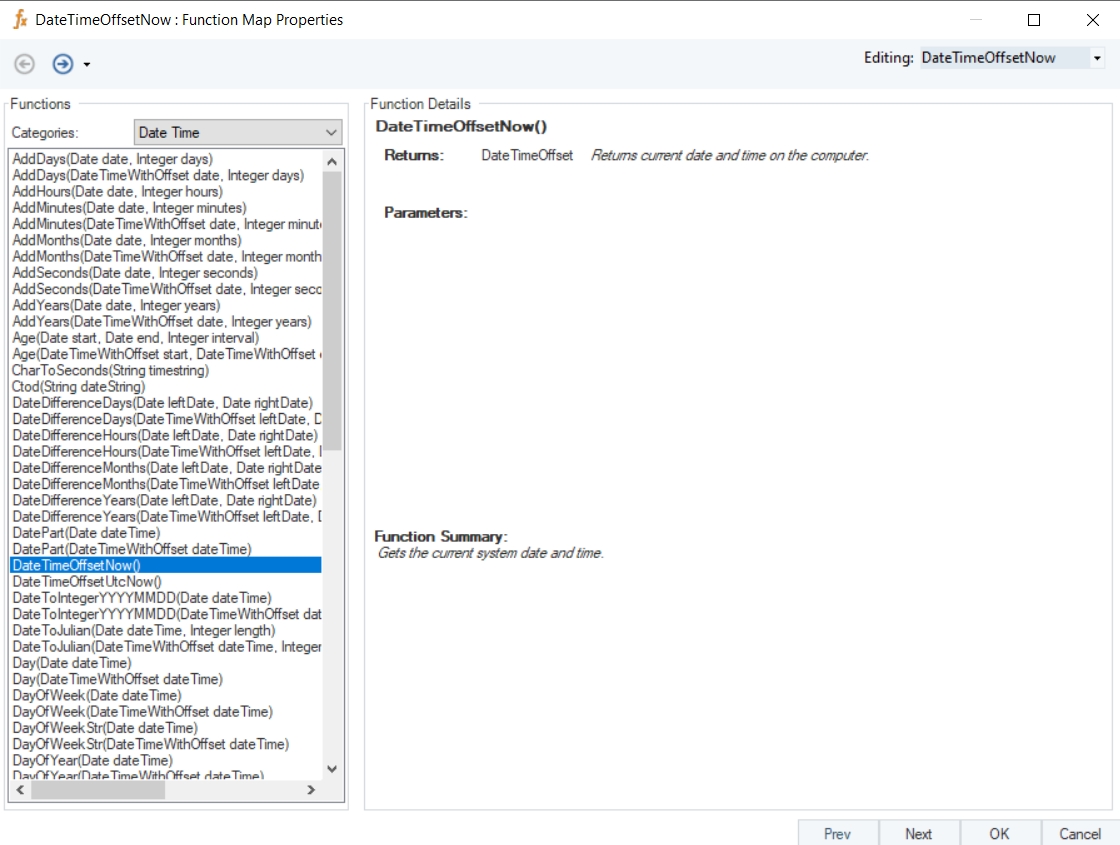Select DateDifferenceHours(Date leftDate, Date rightDate)

(x=166, y=435)
